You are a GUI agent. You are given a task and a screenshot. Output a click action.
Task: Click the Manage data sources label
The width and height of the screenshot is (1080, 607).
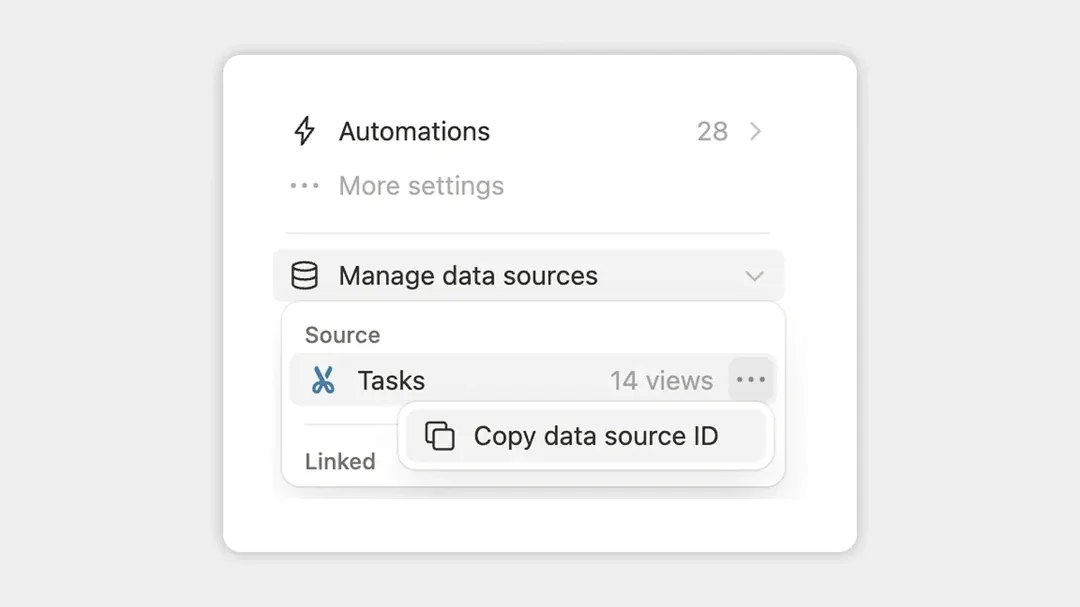(x=468, y=276)
